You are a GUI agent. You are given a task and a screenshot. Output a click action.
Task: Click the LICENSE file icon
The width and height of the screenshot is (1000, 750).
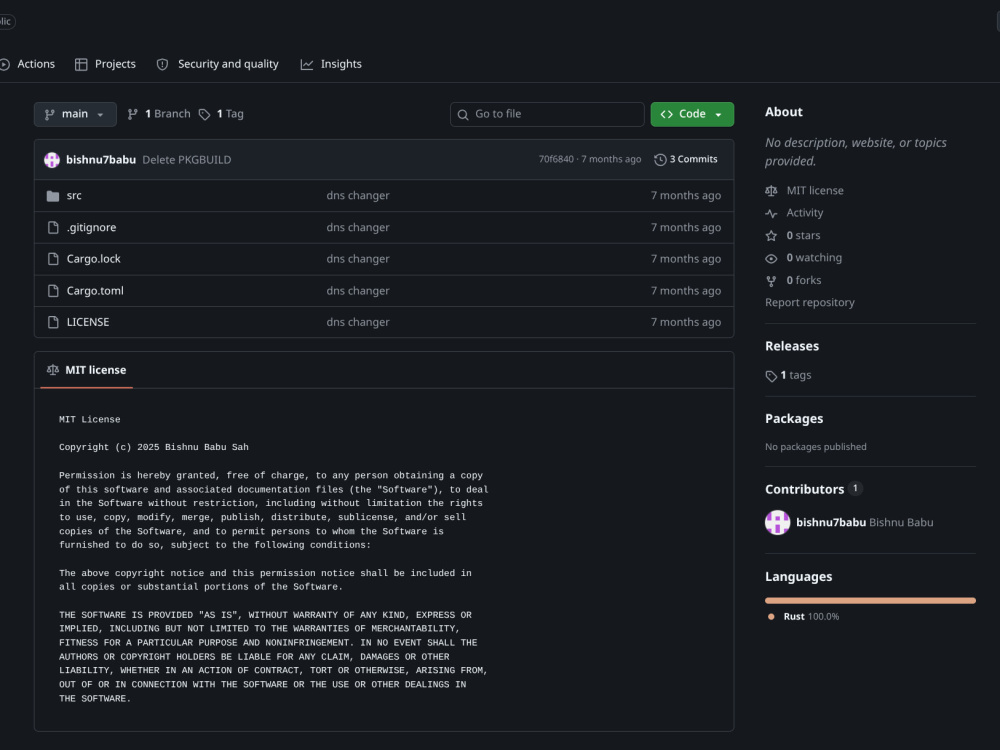(x=54, y=322)
